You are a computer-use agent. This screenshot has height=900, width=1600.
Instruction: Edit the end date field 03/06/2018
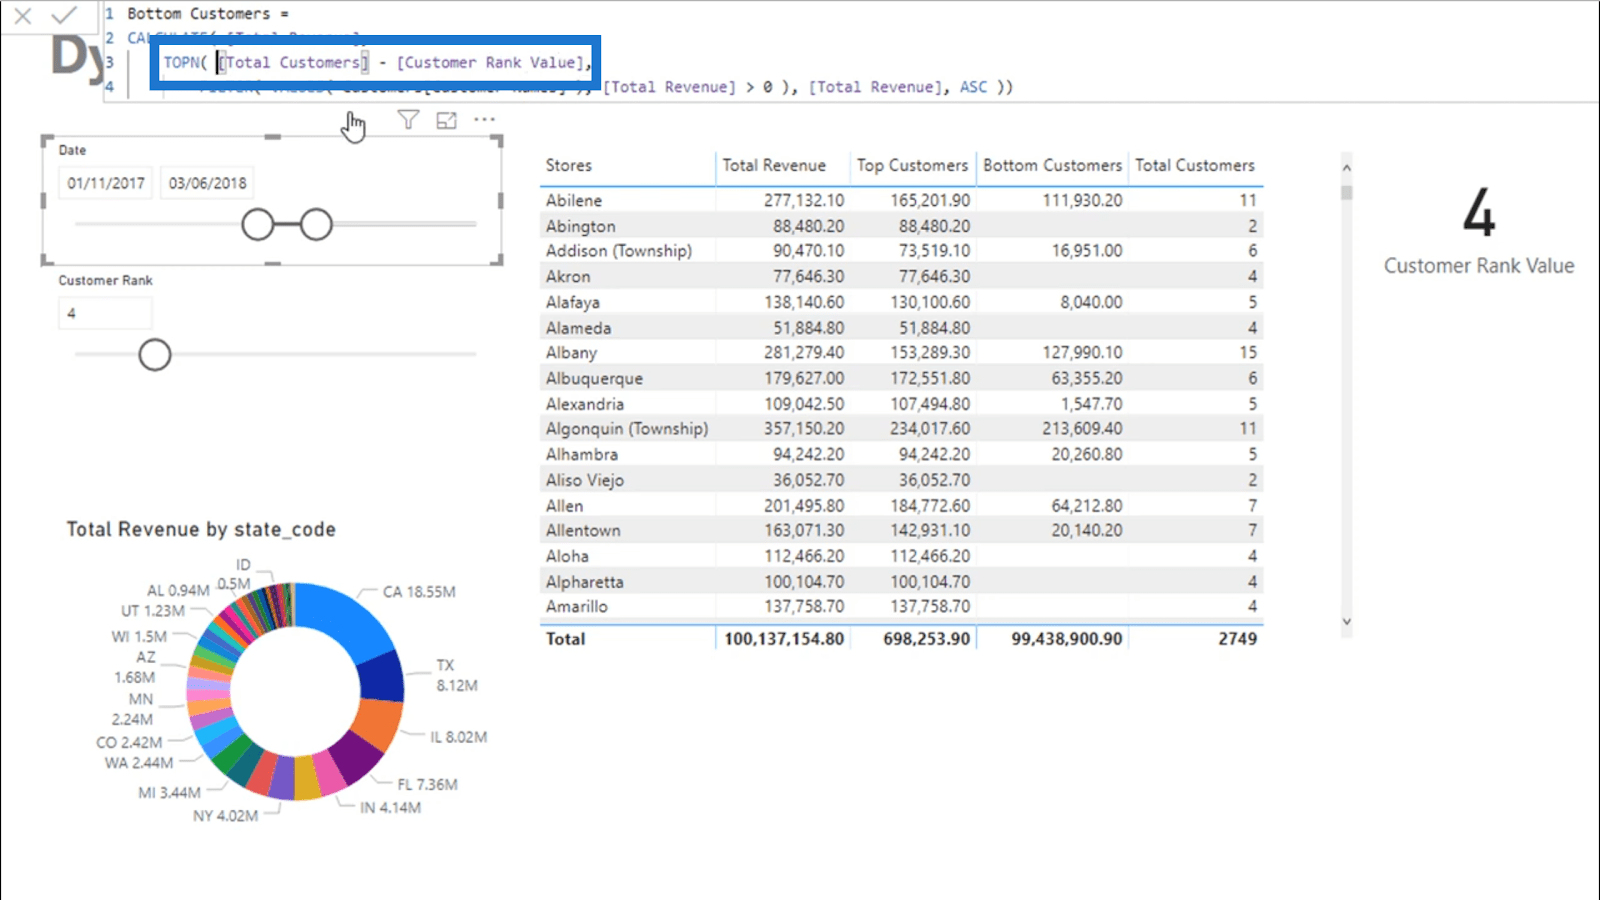207,183
